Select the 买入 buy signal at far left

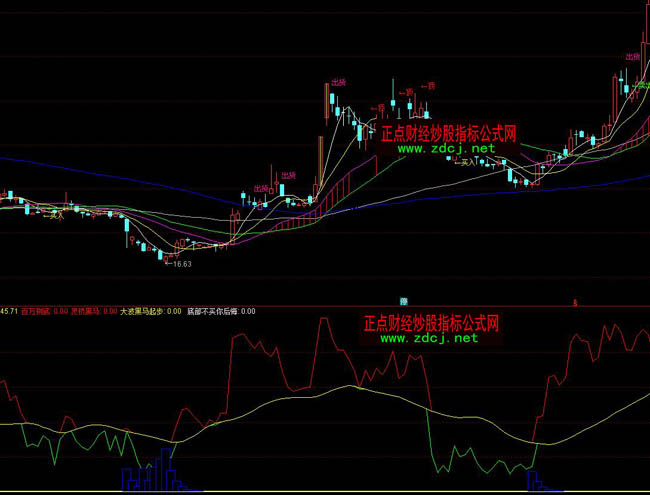(x=57, y=214)
